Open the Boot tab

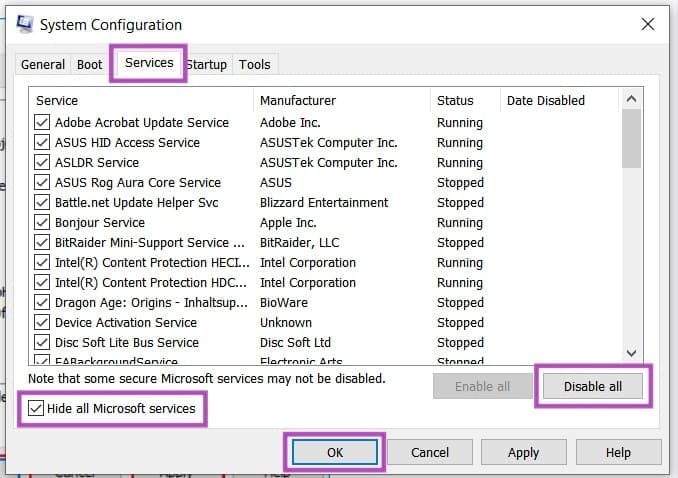[90, 64]
